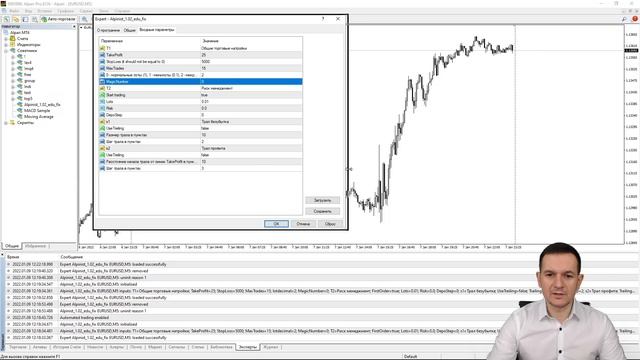Click the MagicNumber row icon
This screenshot has height=360, width=640.
point(102,82)
